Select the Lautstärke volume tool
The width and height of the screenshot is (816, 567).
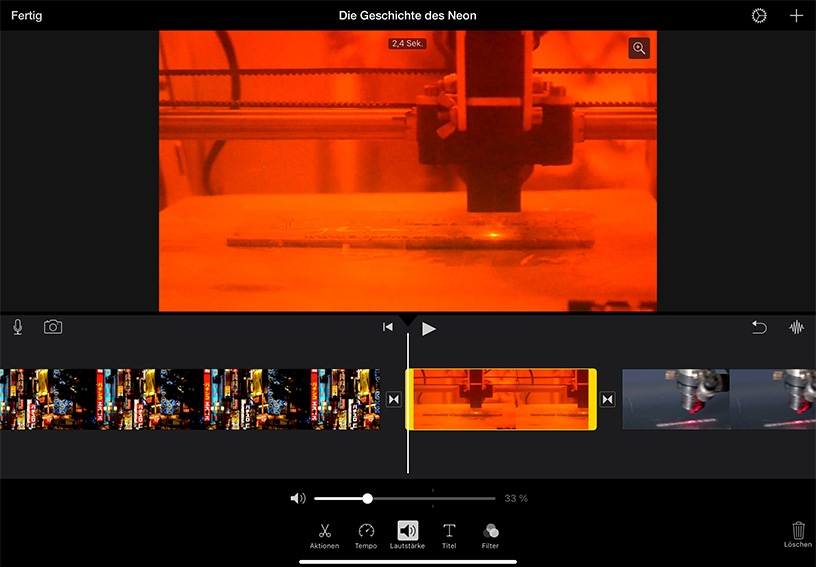click(x=407, y=535)
